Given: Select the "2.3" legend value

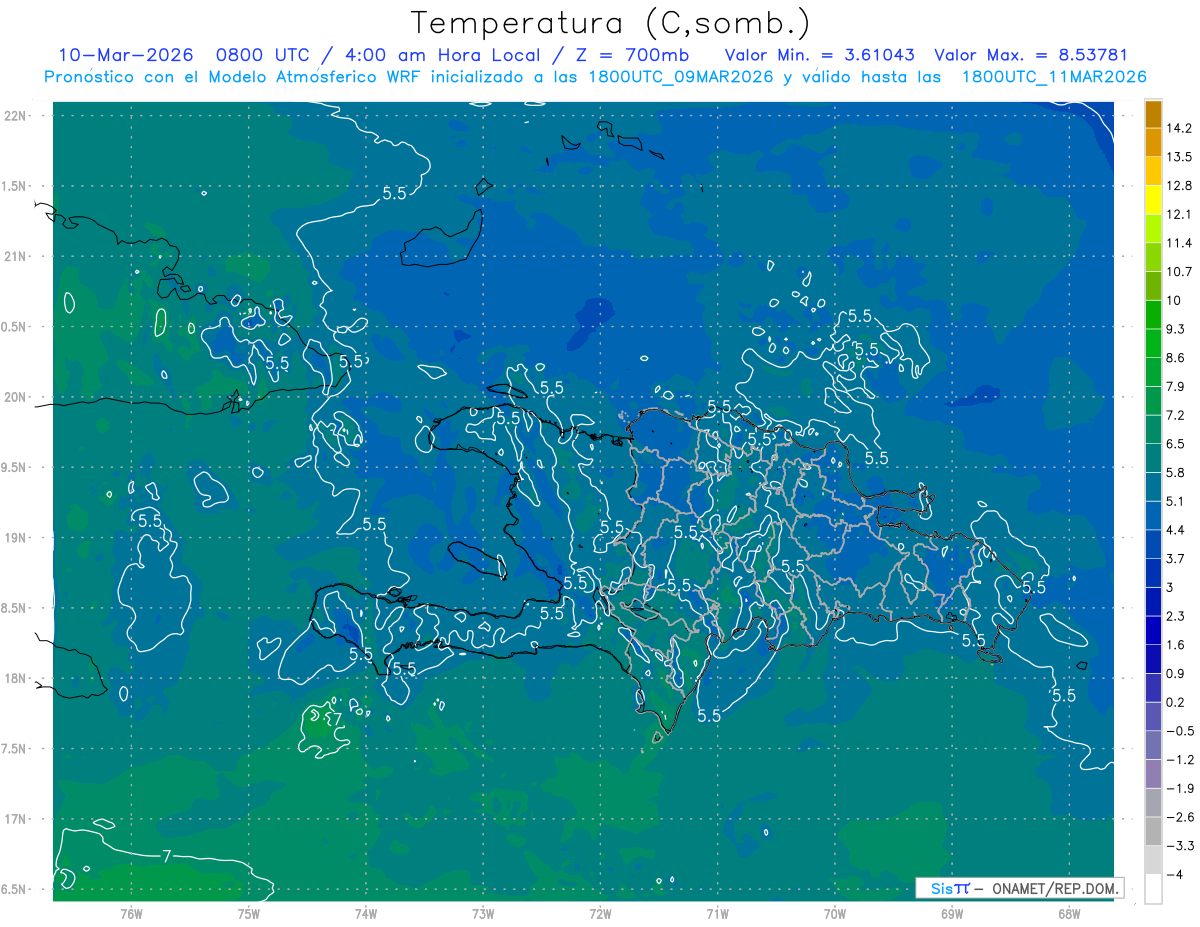Looking at the screenshot, I should pos(1178,616).
